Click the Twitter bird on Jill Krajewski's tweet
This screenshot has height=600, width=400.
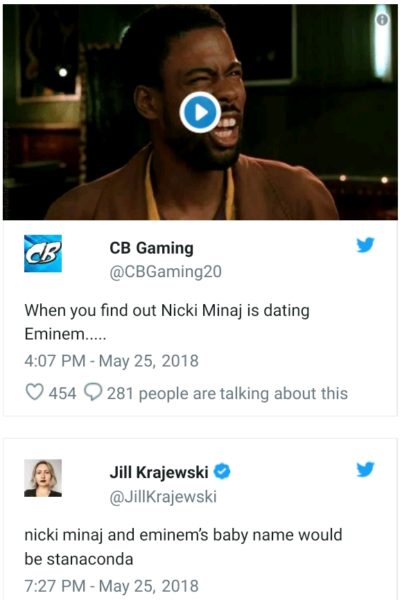click(x=365, y=470)
